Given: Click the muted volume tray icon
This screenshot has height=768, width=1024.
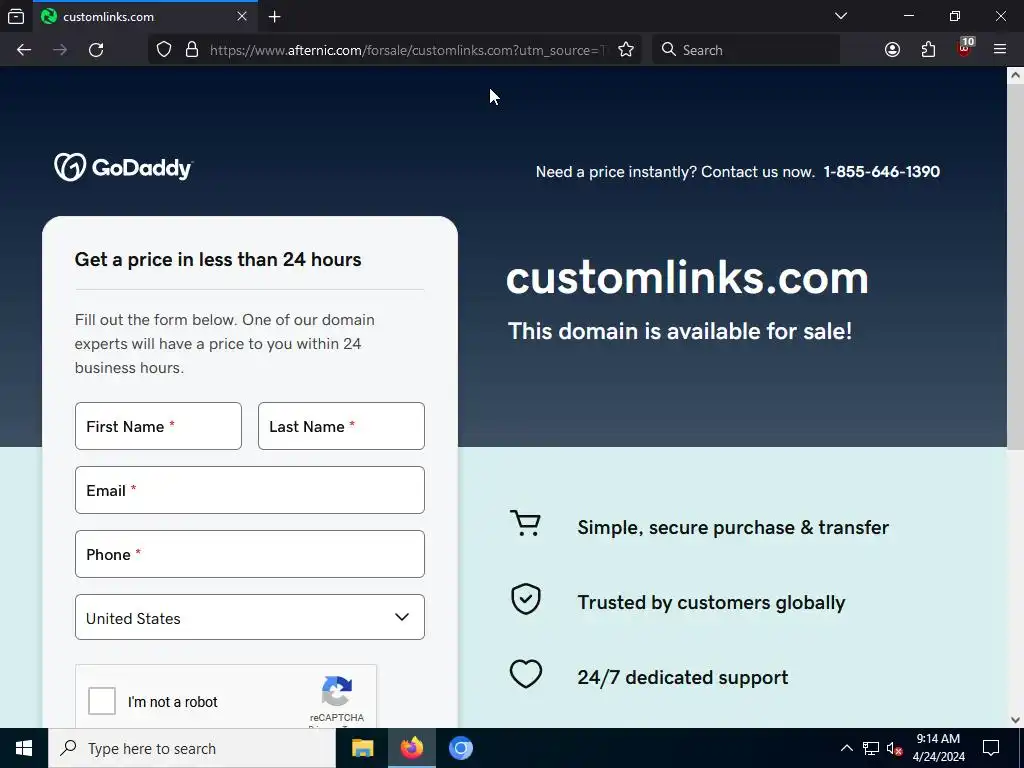Looking at the screenshot, I should point(895,749).
